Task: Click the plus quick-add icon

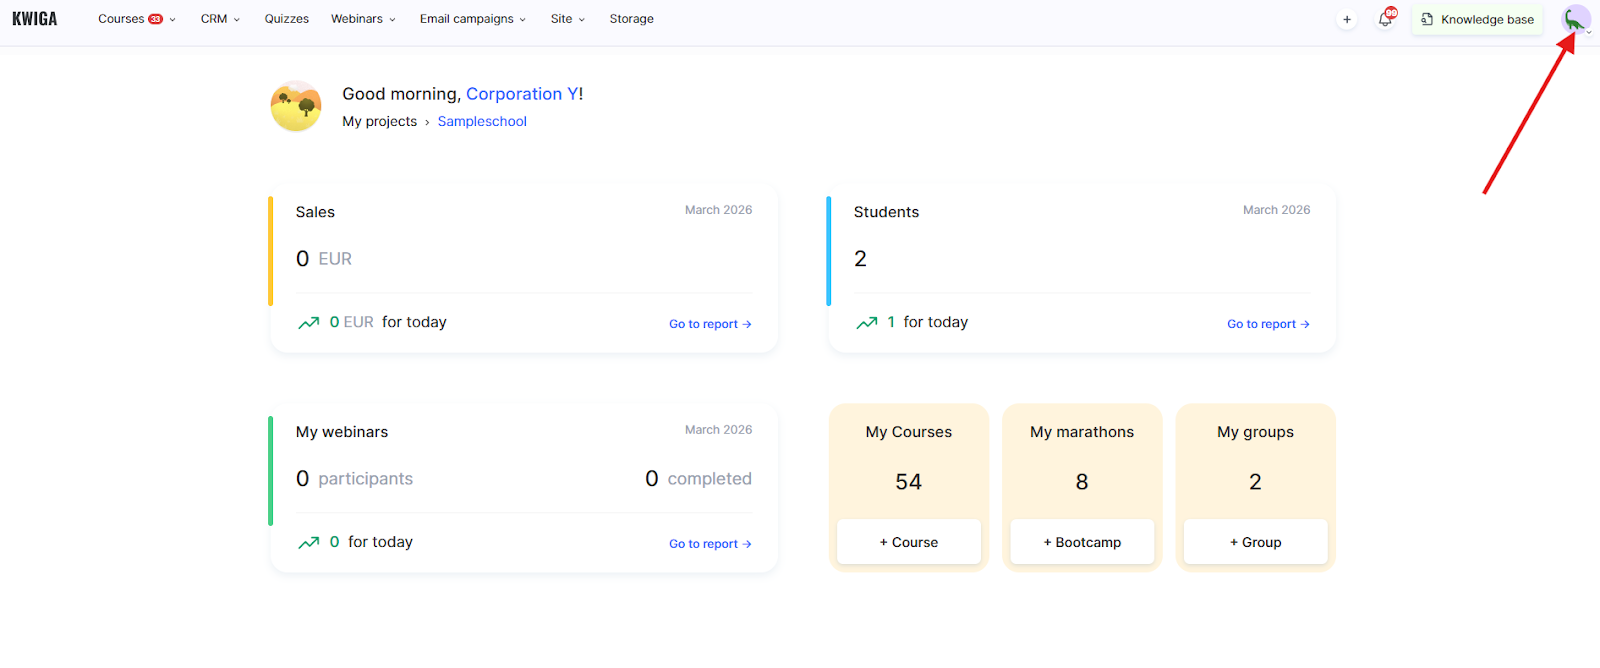Action: coord(1347,19)
